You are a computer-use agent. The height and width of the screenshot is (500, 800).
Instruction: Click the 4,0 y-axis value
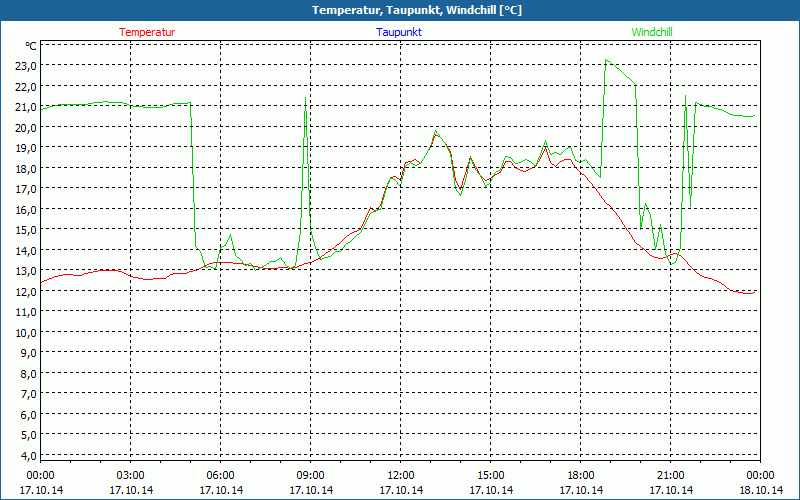click(x=29, y=456)
